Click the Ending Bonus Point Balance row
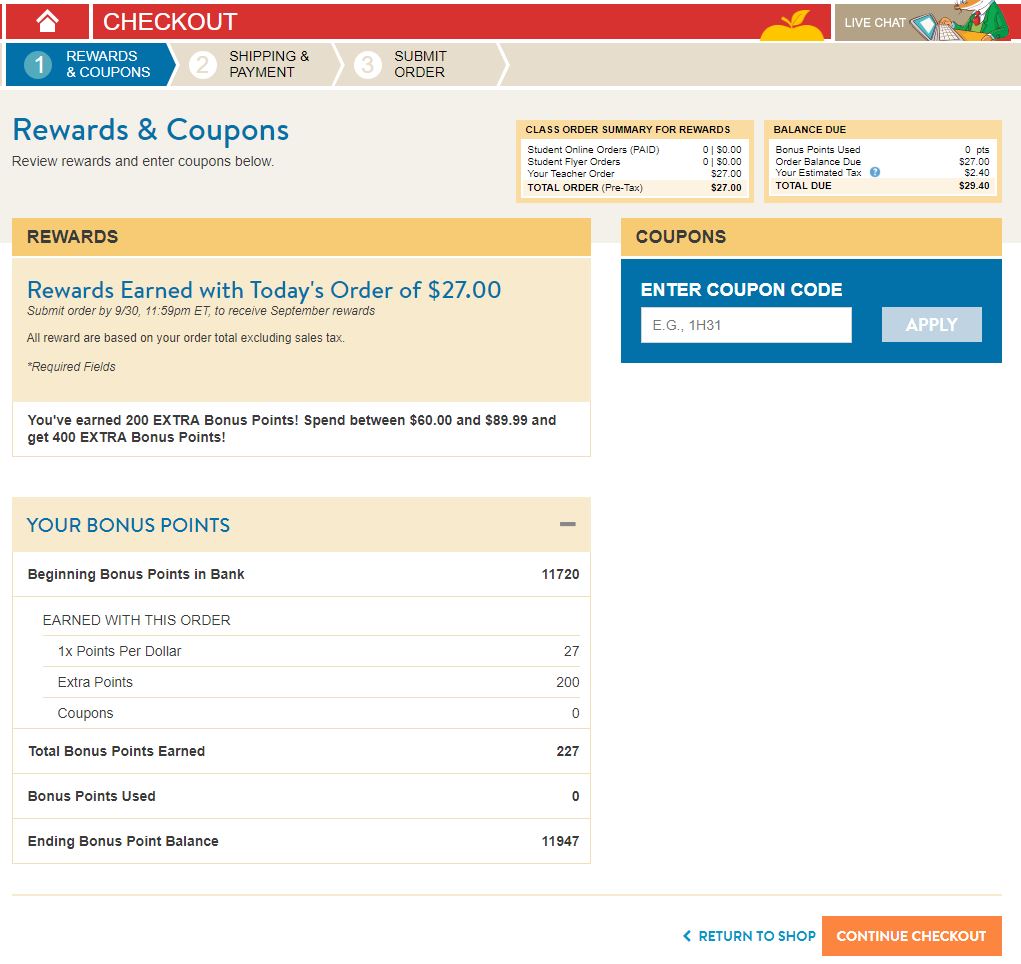The image size is (1021, 964). click(x=301, y=841)
